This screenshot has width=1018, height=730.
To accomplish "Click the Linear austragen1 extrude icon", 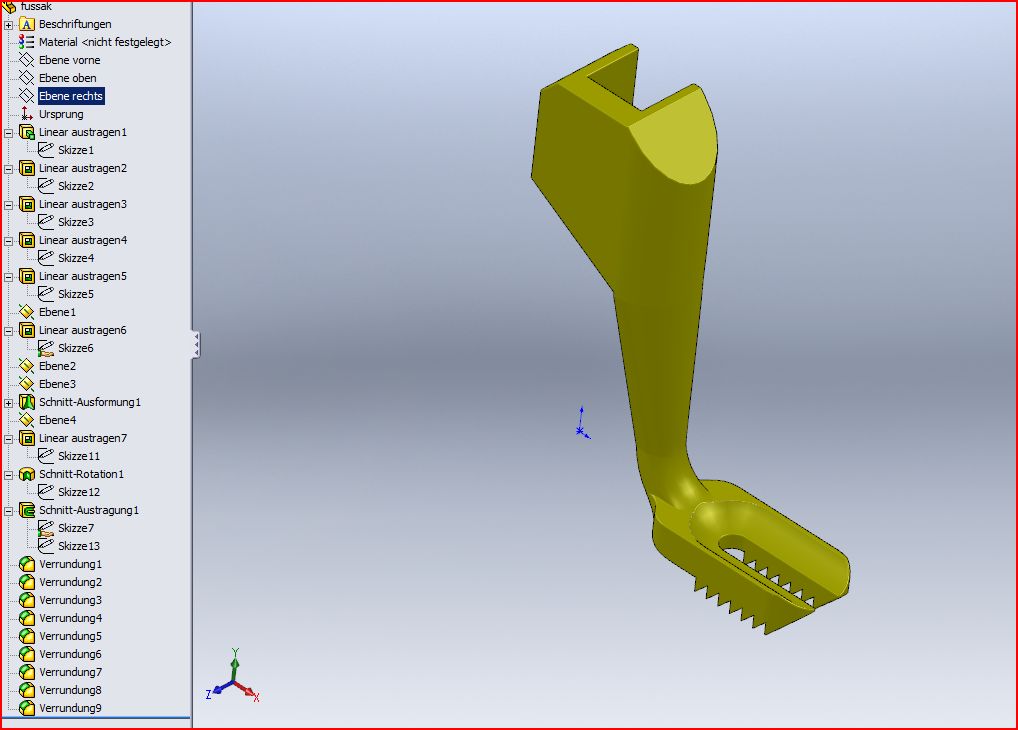I will click(27, 132).
